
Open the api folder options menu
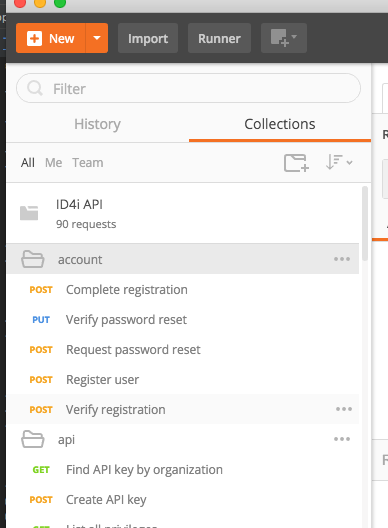click(342, 439)
